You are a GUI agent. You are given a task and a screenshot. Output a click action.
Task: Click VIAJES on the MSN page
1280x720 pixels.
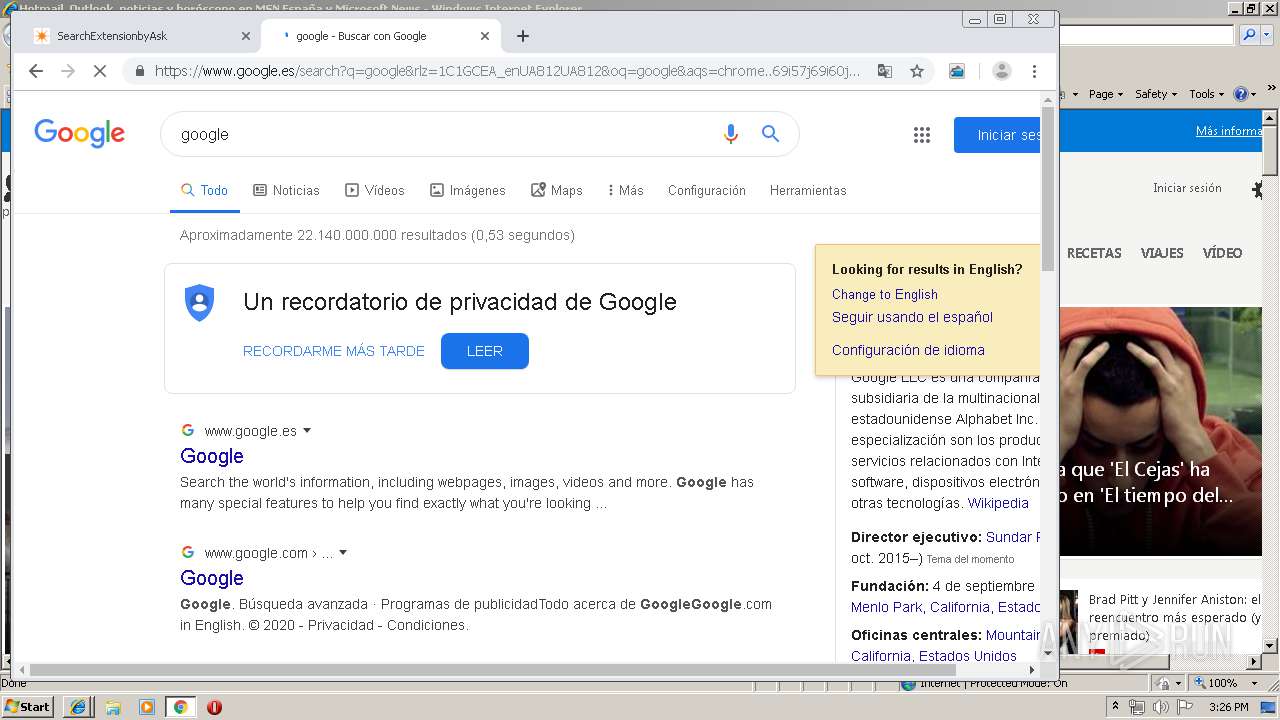point(1162,253)
